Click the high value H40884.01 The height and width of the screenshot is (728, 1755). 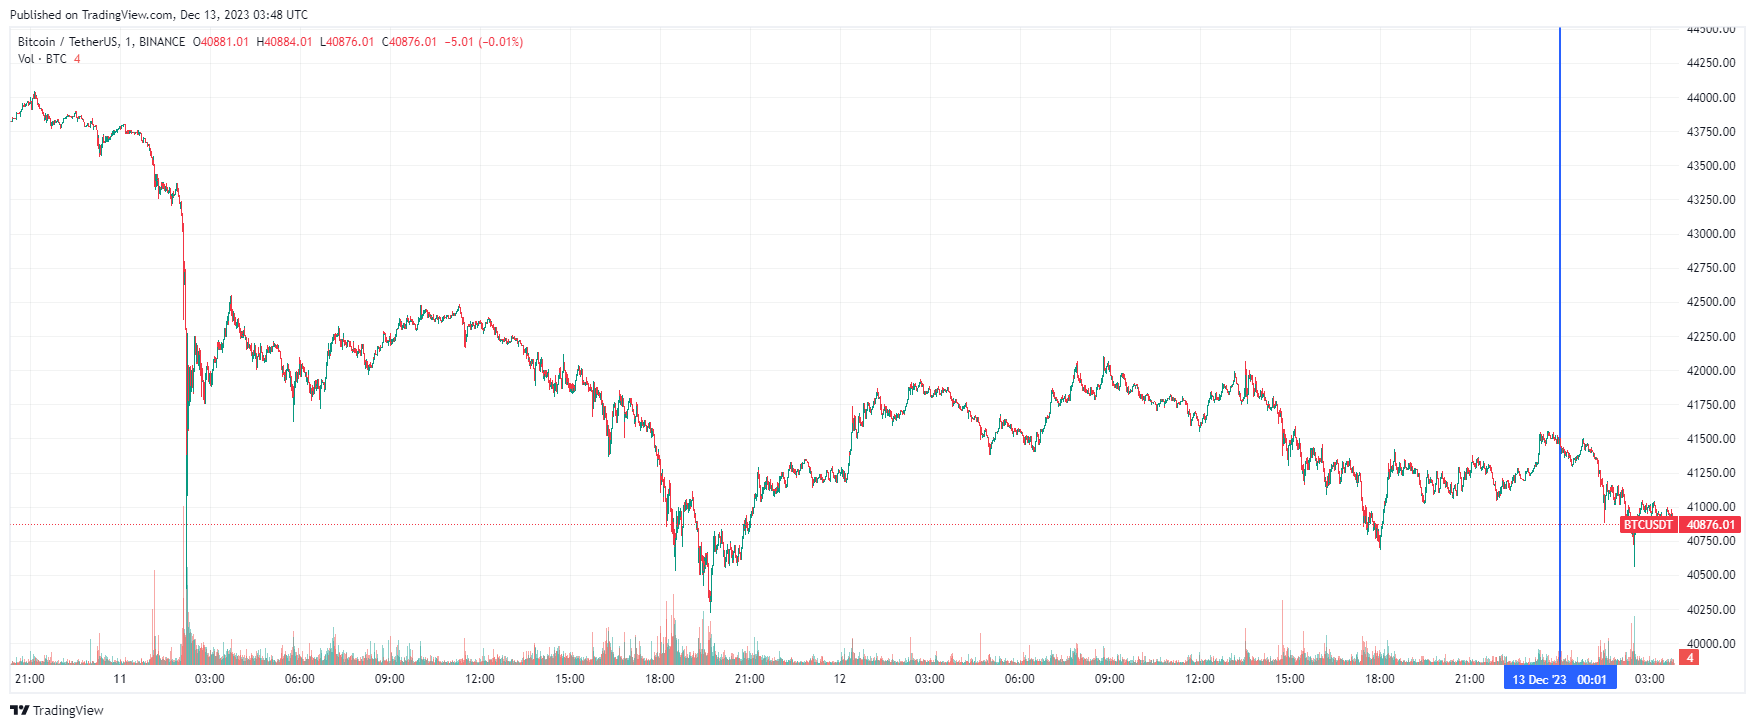click(284, 42)
